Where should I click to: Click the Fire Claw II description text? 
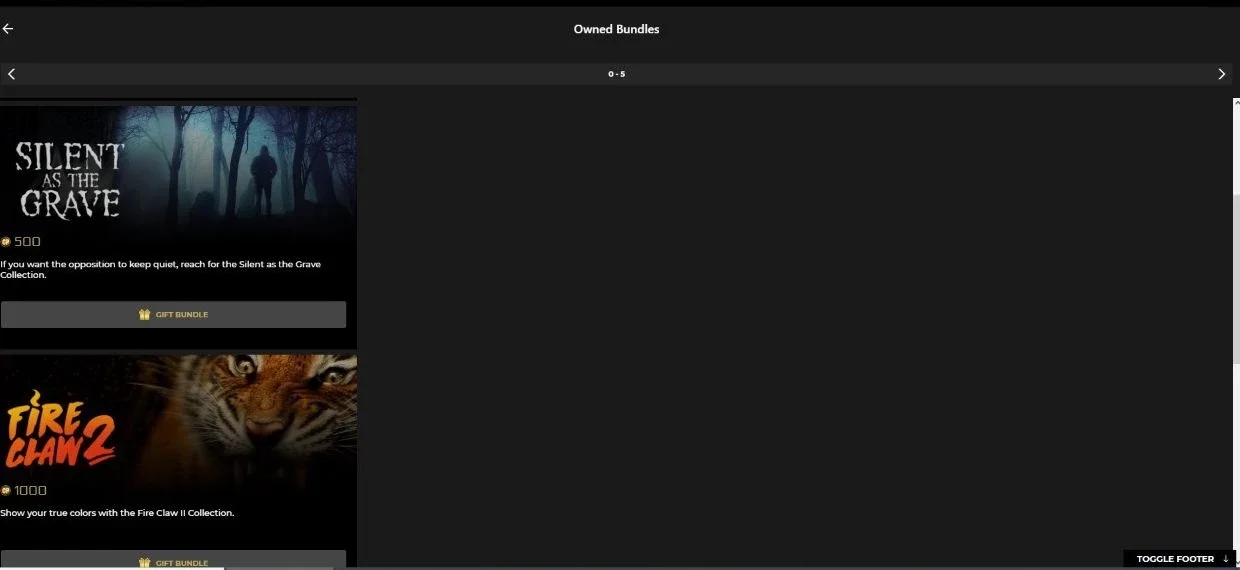[117, 513]
